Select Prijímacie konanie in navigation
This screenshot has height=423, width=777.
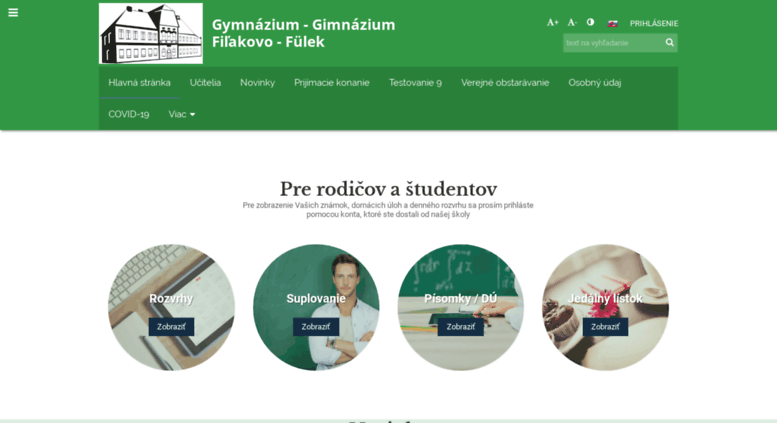point(332,83)
